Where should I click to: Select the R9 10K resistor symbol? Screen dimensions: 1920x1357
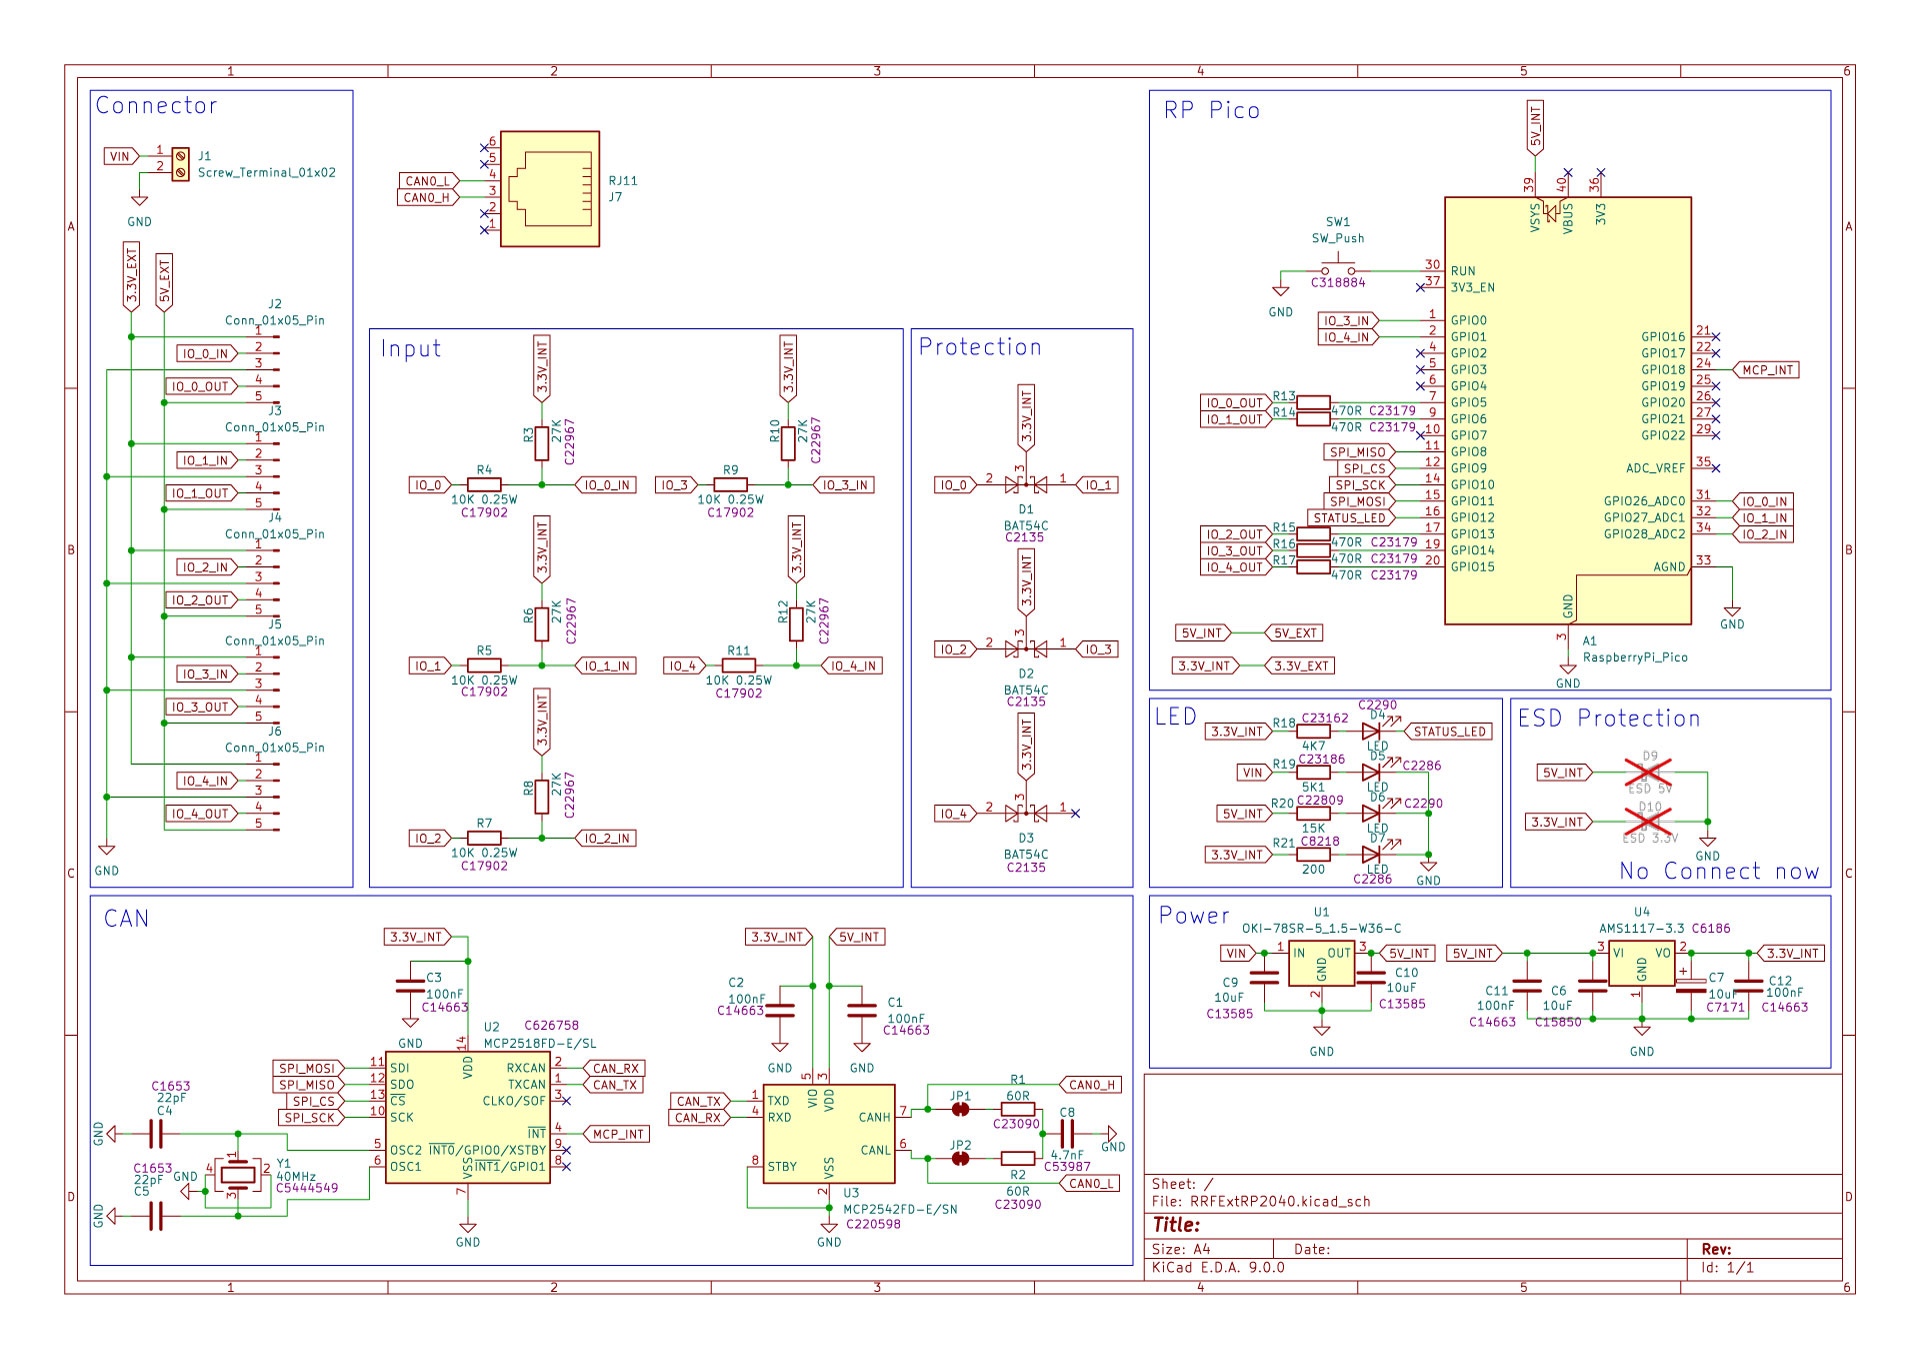tap(731, 485)
